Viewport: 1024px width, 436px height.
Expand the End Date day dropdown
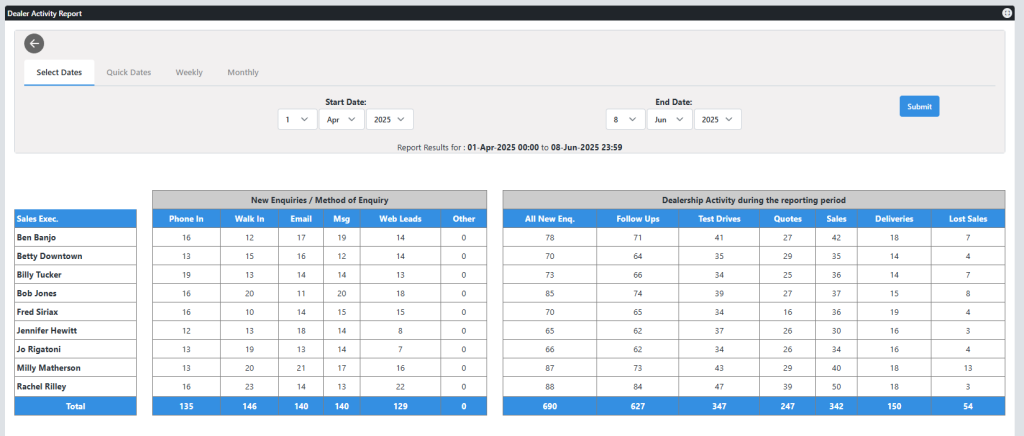click(x=624, y=120)
